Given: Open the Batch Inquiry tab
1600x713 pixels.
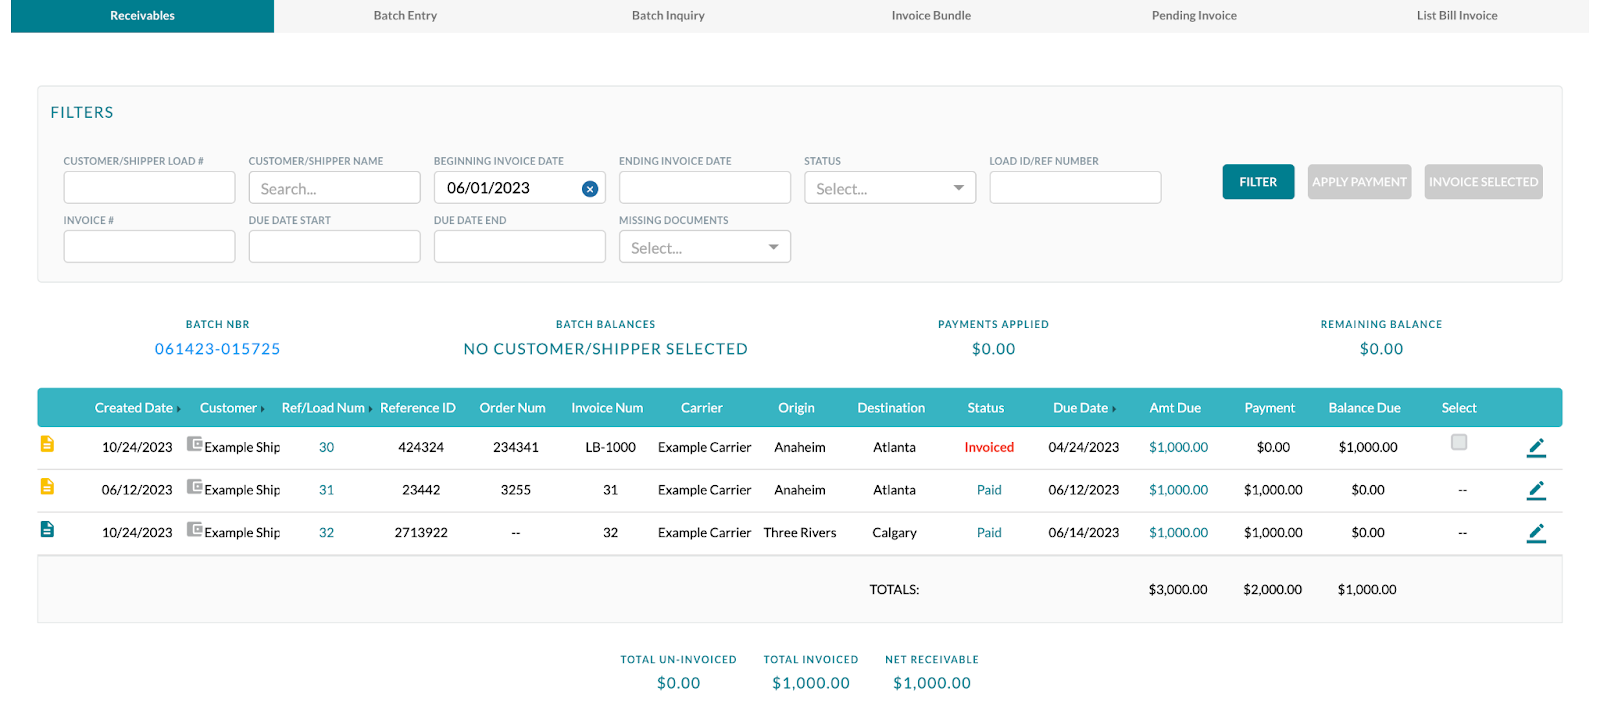Looking at the screenshot, I should click(668, 16).
